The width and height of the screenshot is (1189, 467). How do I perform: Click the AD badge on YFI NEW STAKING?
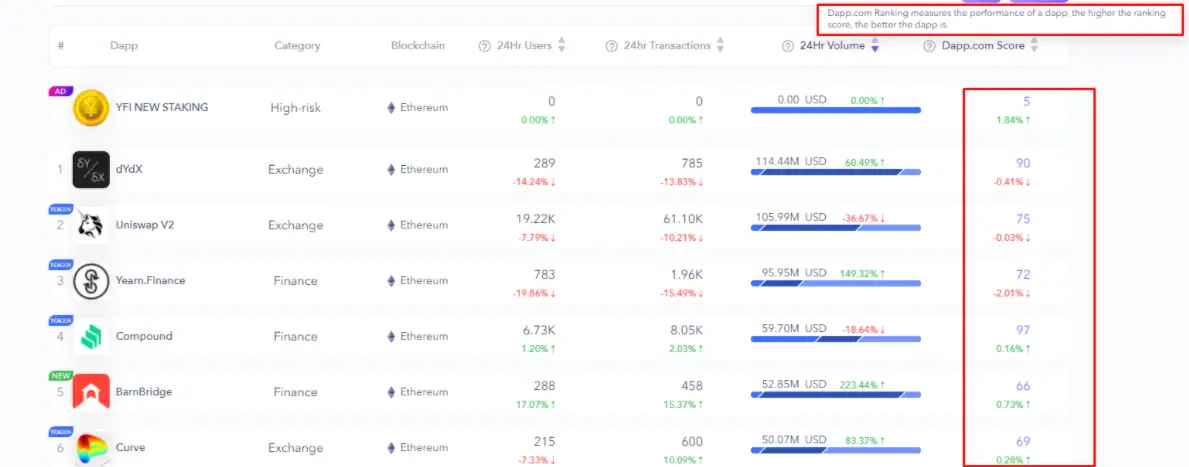(x=60, y=91)
